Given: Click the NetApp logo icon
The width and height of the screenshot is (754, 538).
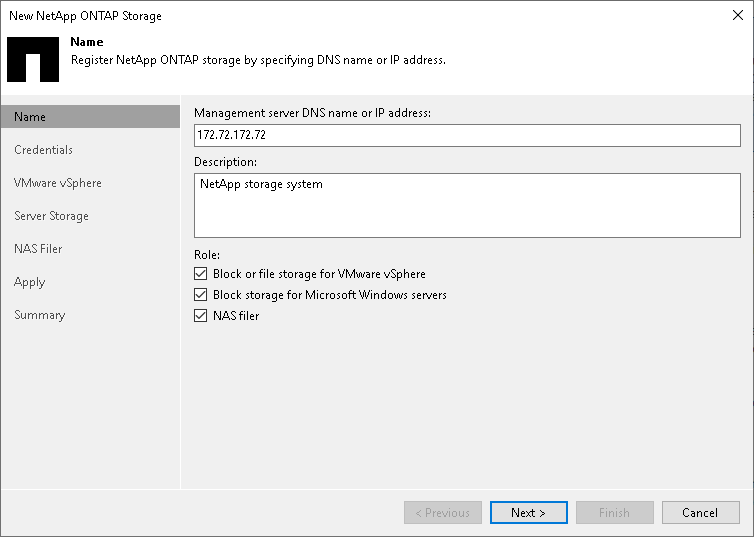Looking at the screenshot, I should point(33,59).
